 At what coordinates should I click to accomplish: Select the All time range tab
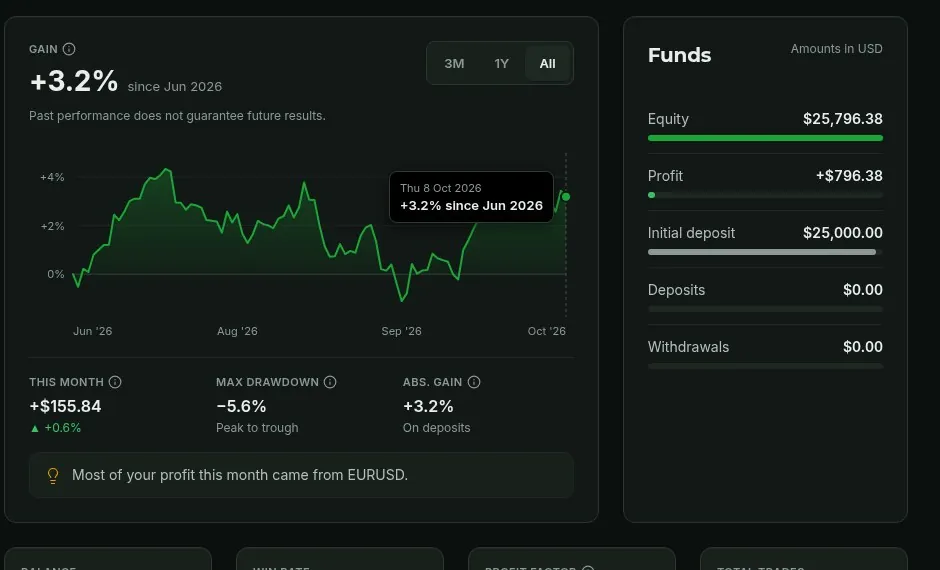[547, 64]
